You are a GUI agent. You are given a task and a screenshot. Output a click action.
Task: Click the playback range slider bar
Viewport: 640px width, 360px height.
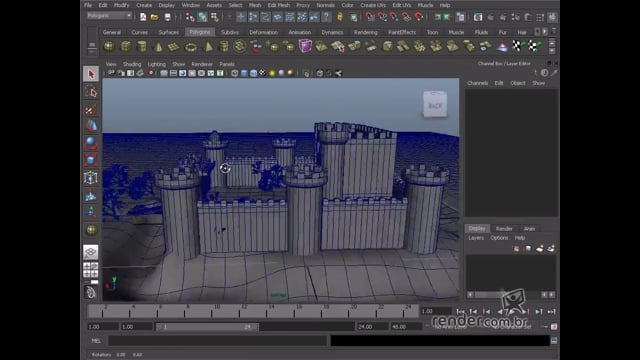[x=207, y=327]
